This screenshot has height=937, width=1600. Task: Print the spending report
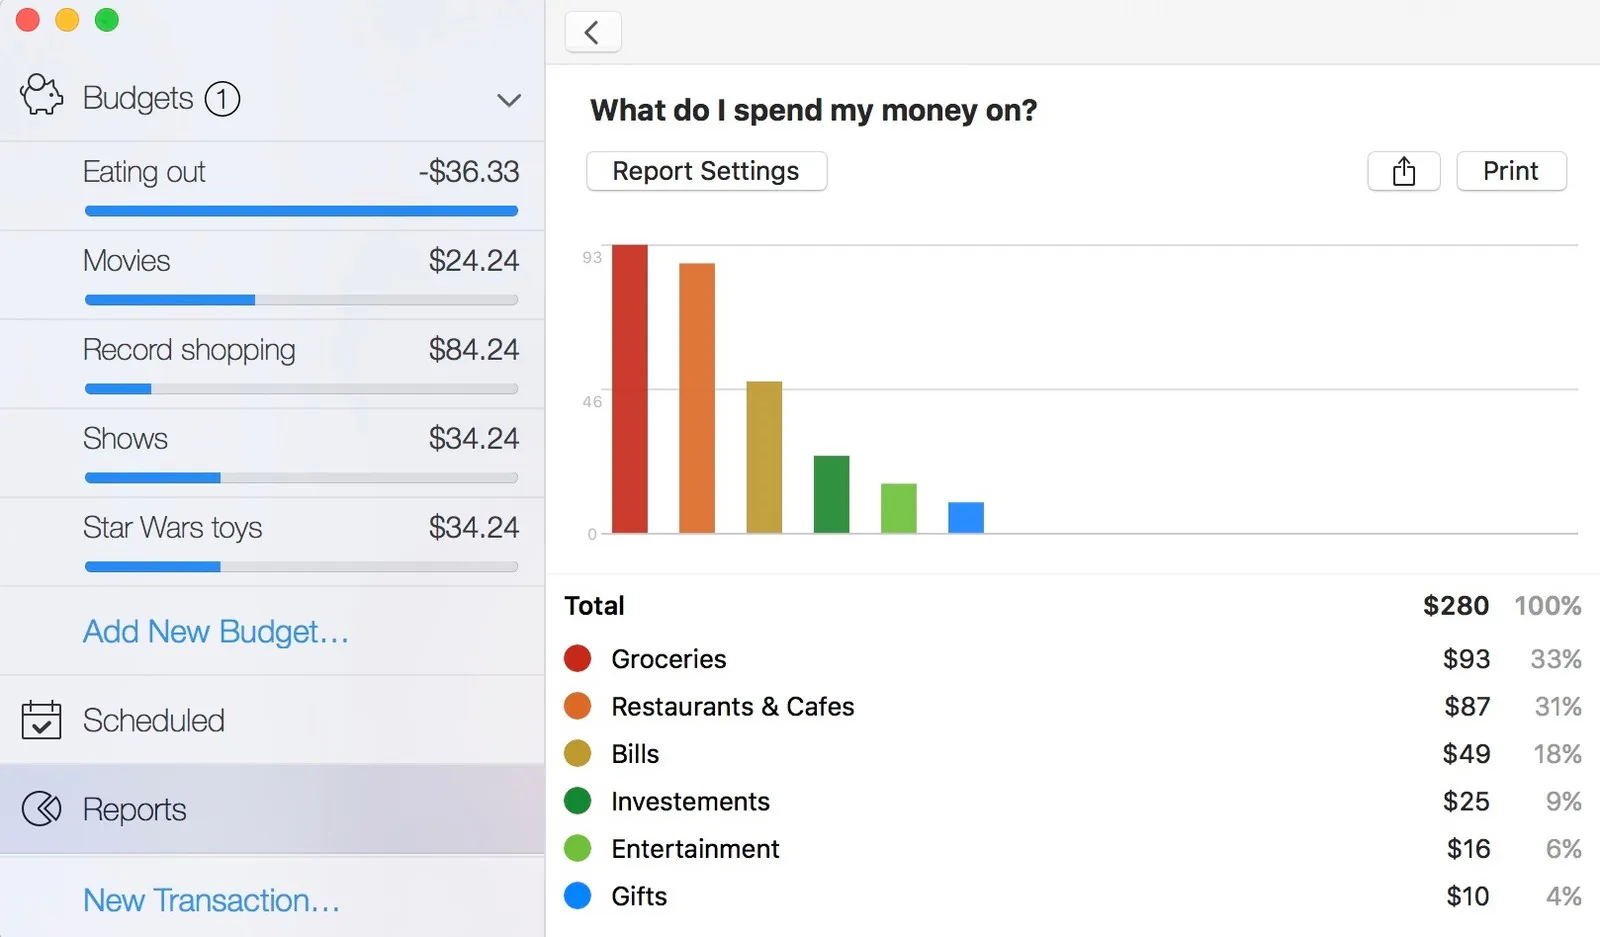[1511, 171]
